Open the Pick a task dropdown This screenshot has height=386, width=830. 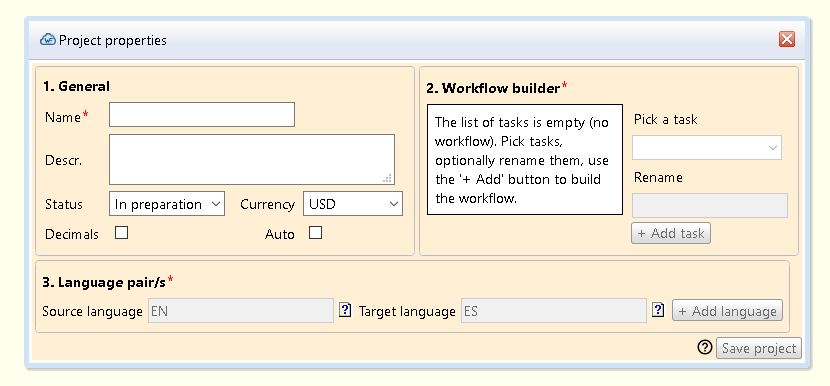click(x=707, y=148)
